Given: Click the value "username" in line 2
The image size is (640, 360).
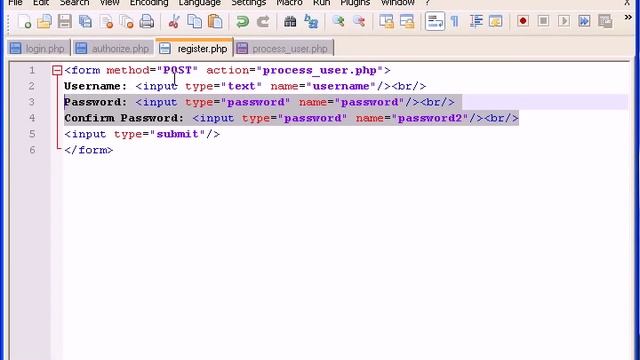Looking at the screenshot, I should (341, 86).
